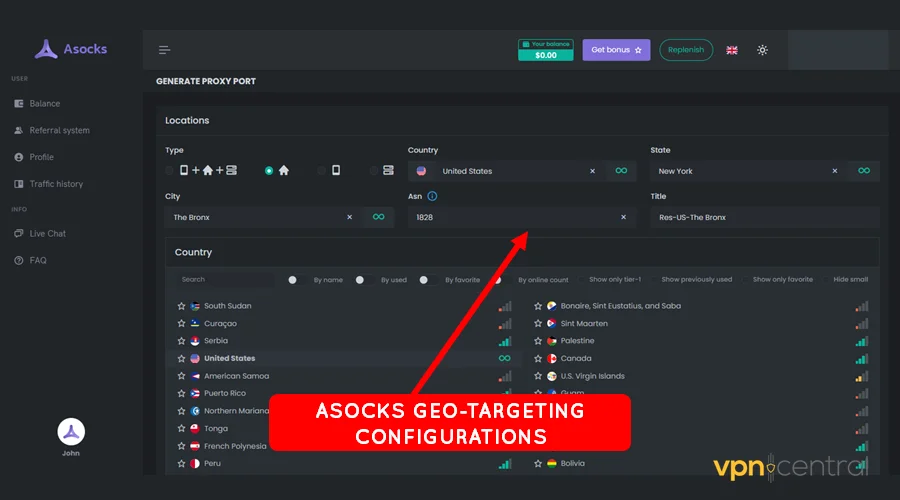Screen dimensions: 900x500
Task: Select the residential house type radio
Action: click(269, 170)
